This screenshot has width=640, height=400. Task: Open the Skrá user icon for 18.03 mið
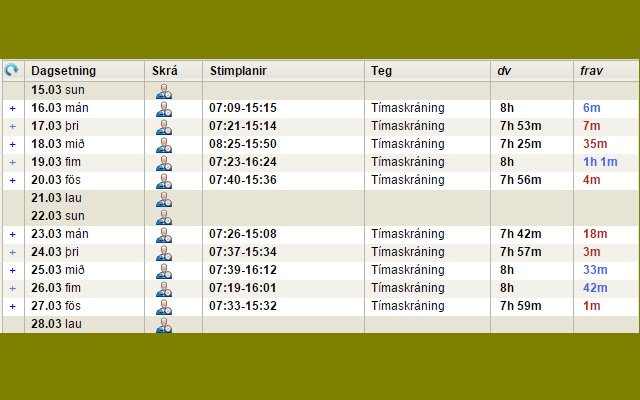[x=164, y=145]
